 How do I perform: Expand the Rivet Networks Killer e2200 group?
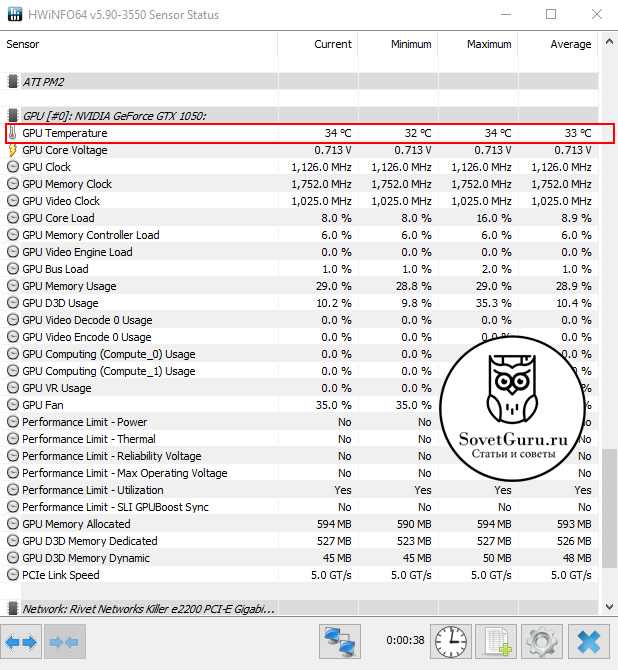coord(13,608)
